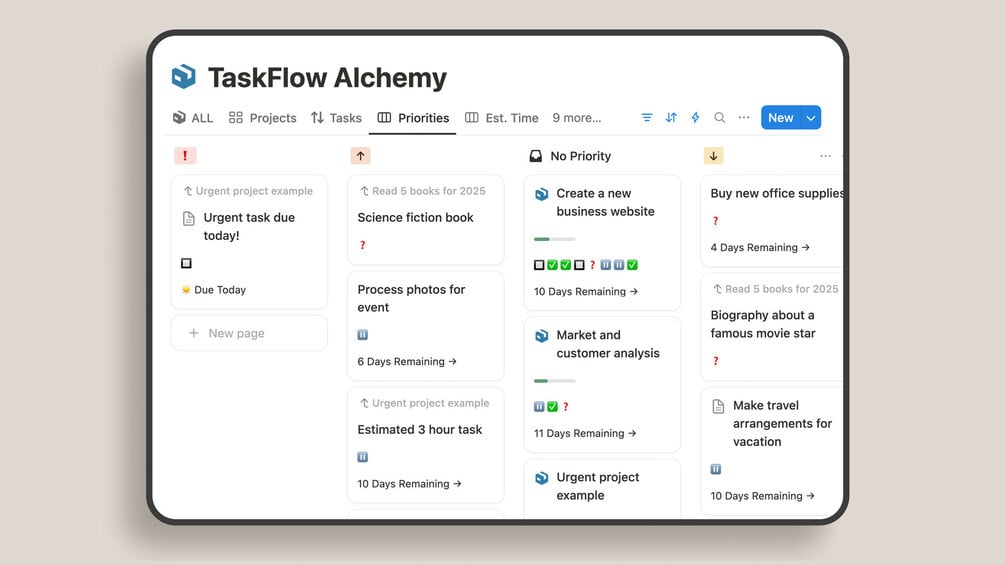Open view options three-dot menu
This screenshot has height=565, width=1005.
click(743, 118)
